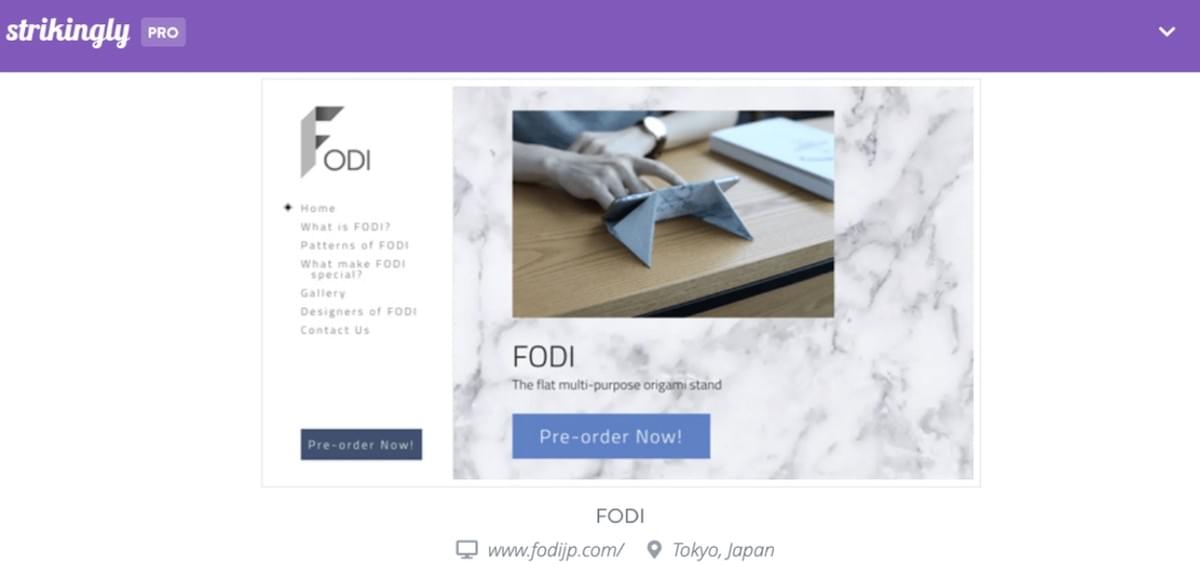Click the monitor icon beside website URL
This screenshot has height=572, width=1200.
click(x=466, y=550)
